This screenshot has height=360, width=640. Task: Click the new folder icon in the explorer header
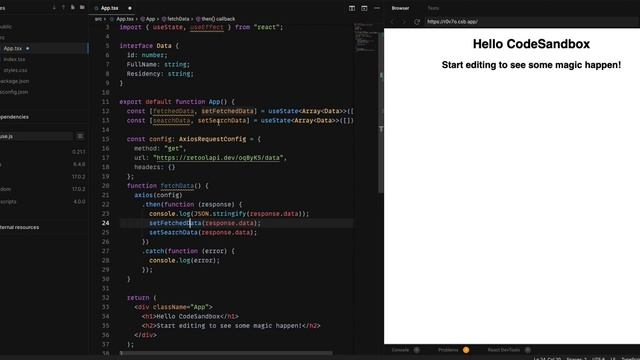click(82, 7)
